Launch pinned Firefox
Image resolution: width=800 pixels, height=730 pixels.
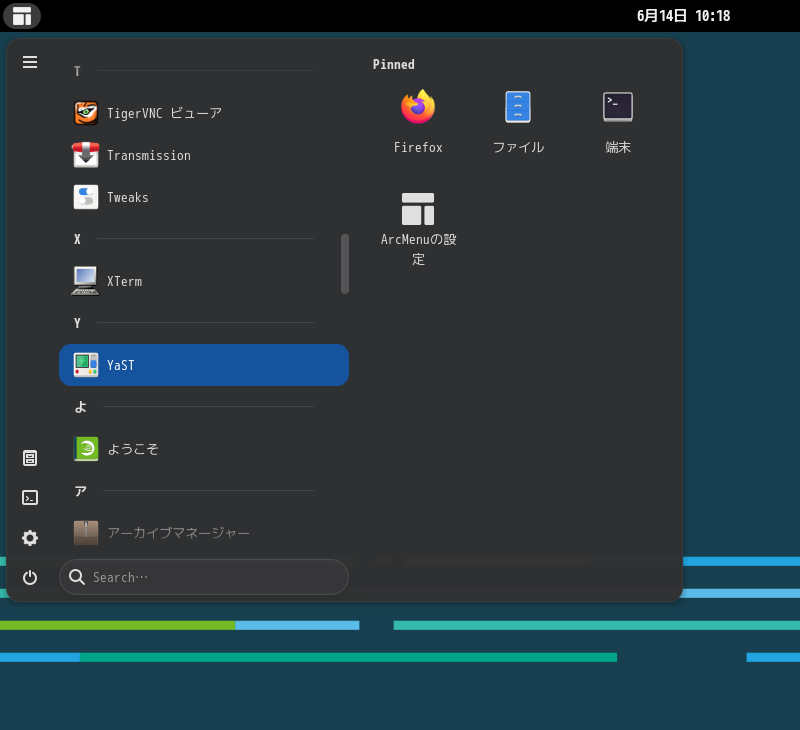pos(418,107)
